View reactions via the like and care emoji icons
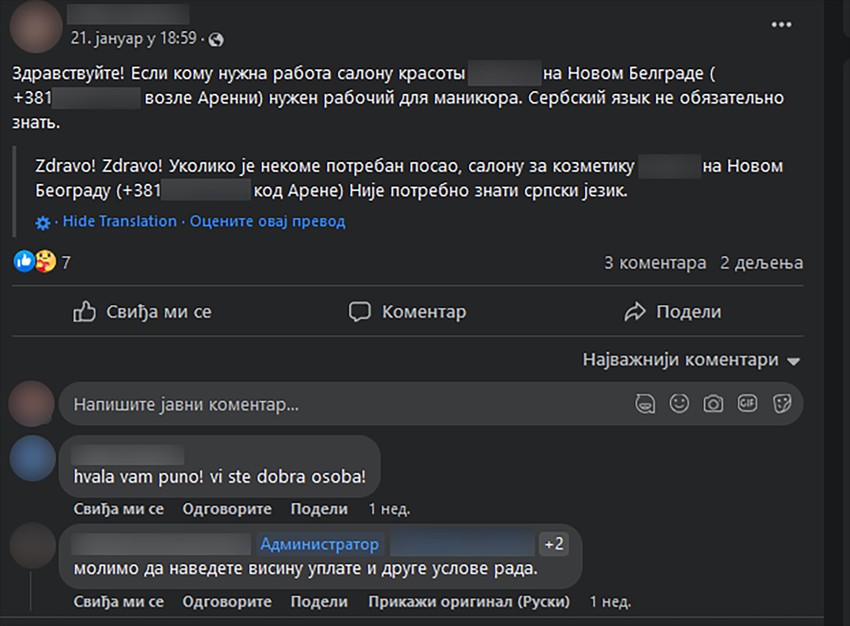Viewport: 850px width, 626px height. pyautogui.click(x=35, y=263)
